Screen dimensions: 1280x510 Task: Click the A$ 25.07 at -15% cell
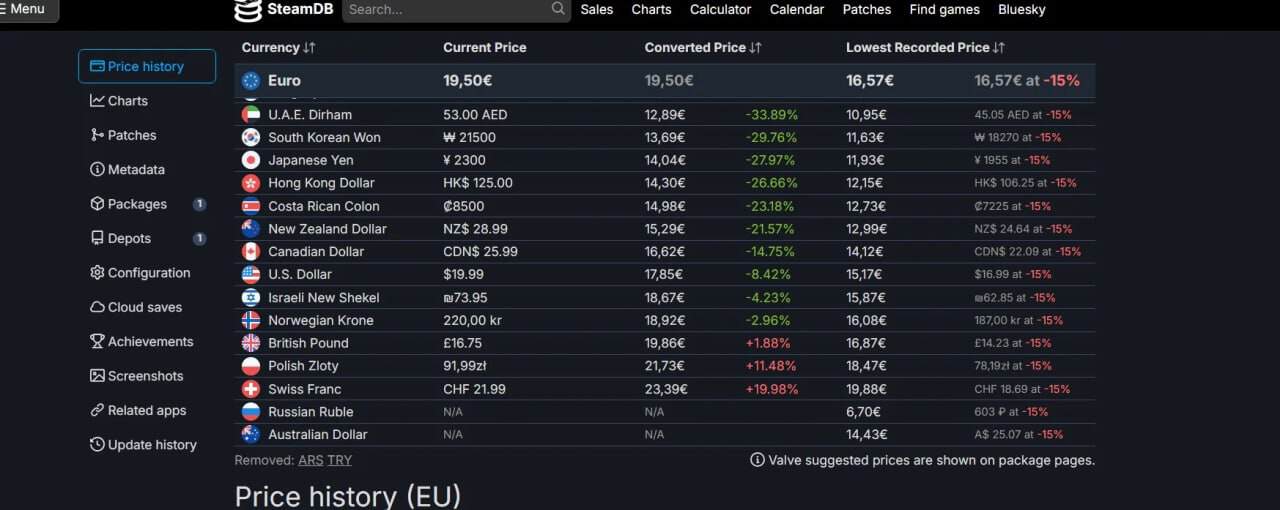(1019, 435)
